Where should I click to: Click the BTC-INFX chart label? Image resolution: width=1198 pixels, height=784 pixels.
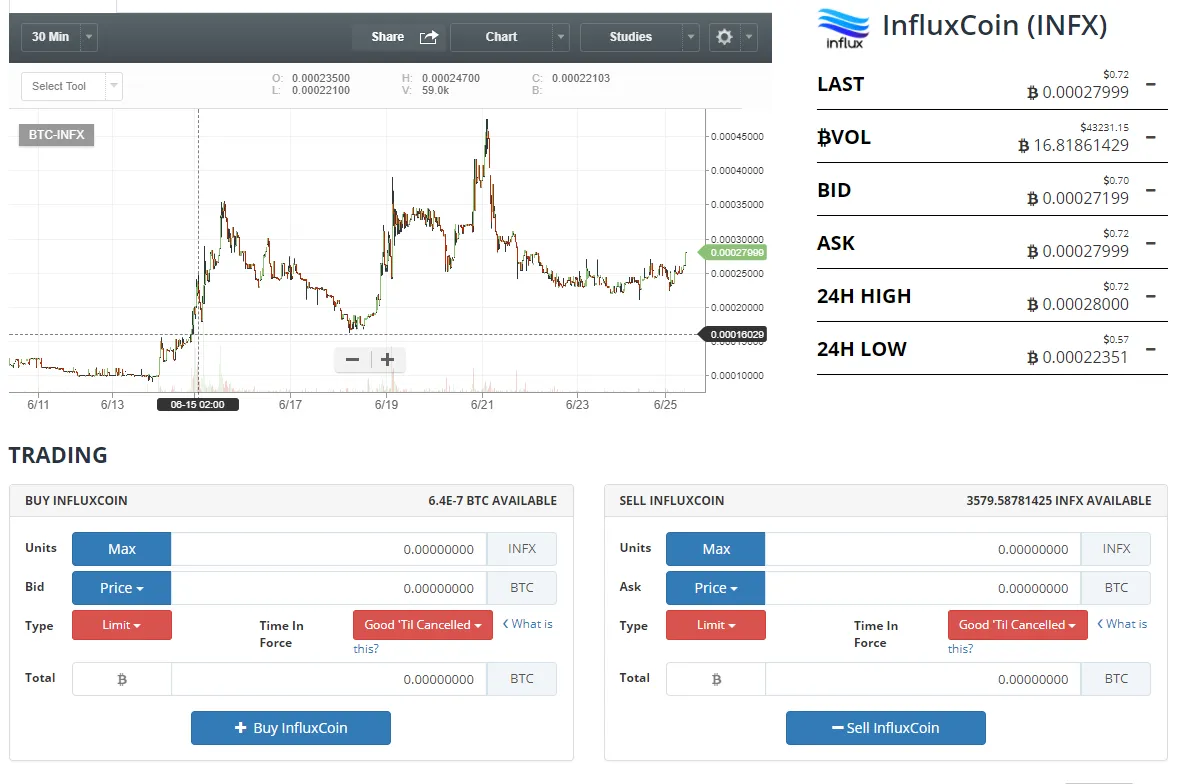click(57, 134)
